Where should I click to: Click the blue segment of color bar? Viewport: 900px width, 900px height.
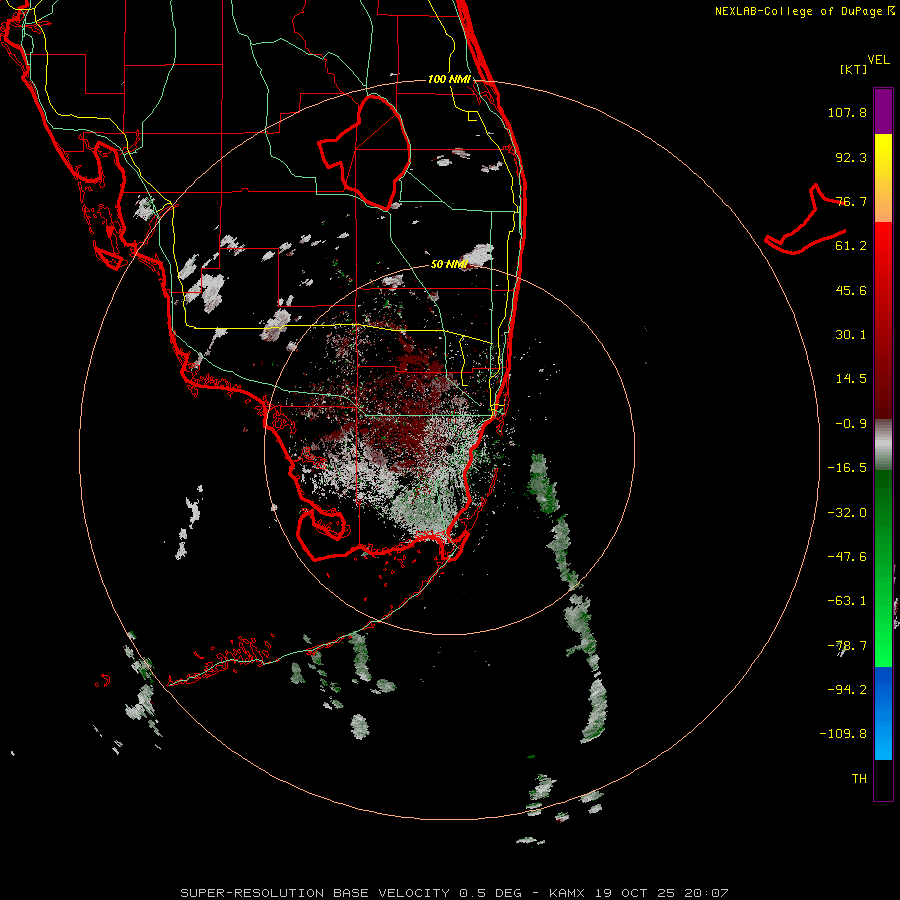[x=883, y=713]
